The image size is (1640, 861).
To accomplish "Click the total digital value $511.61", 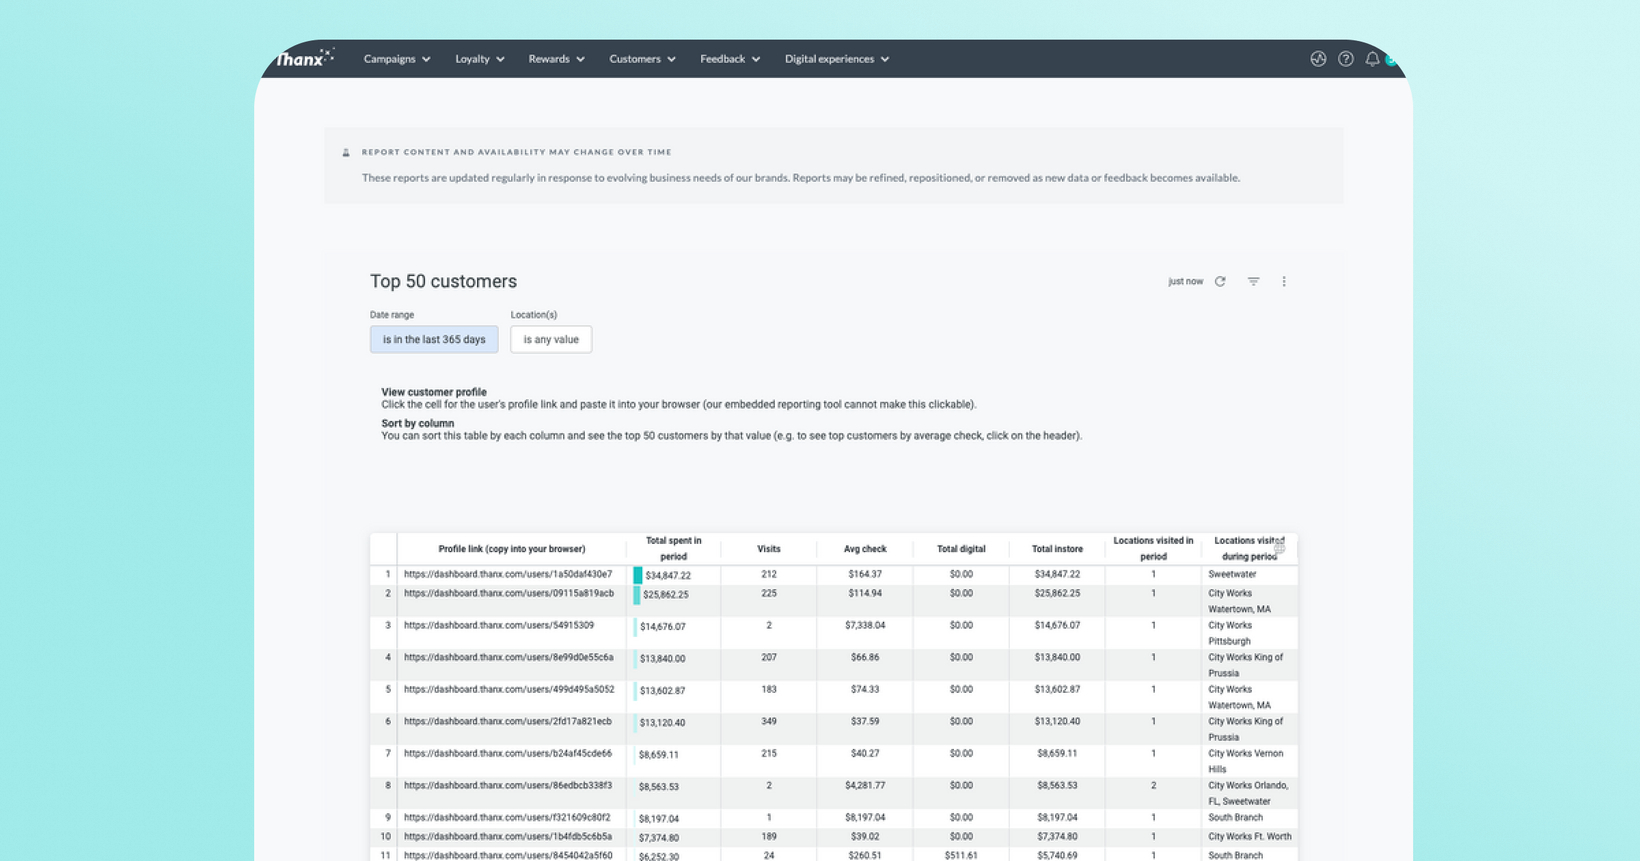I will pyautogui.click(x=961, y=856).
